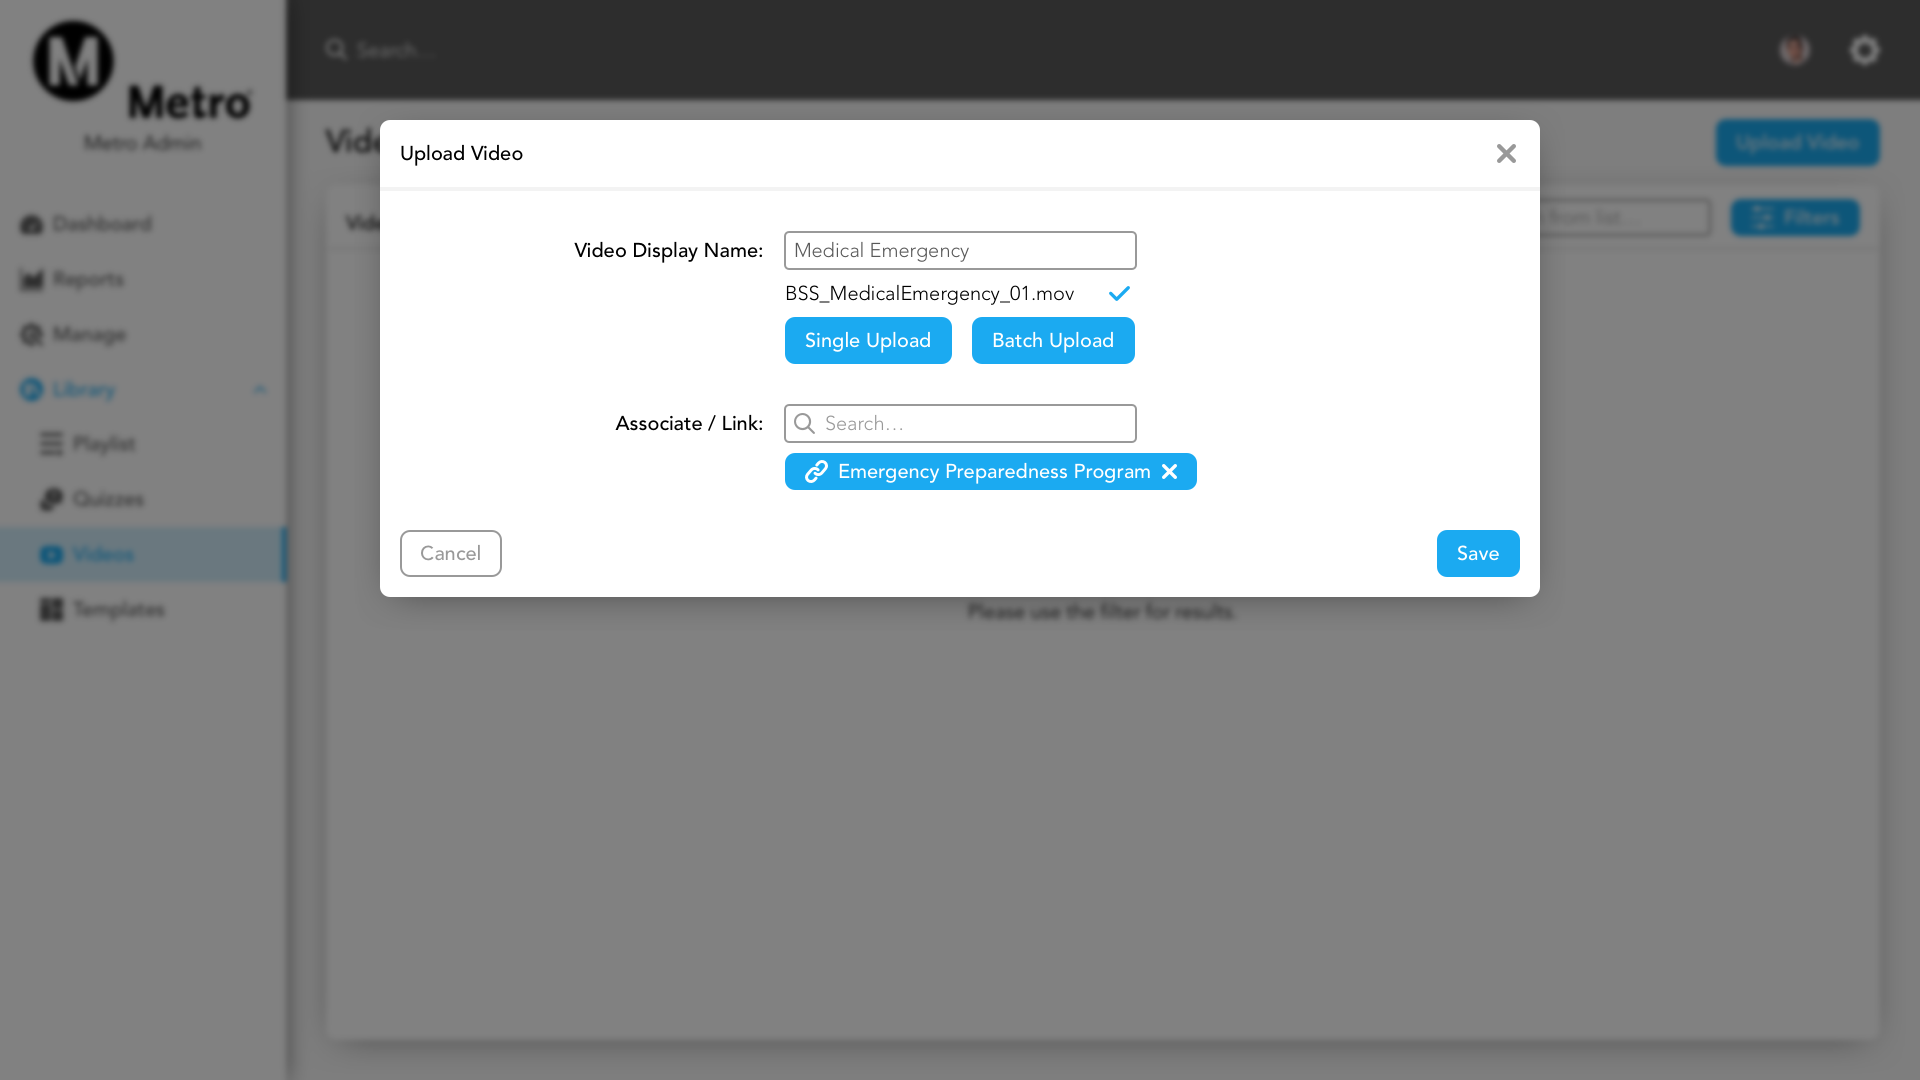1920x1080 pixels.
Task: Collapse the Library sidebar section
Action: point(259,389)
